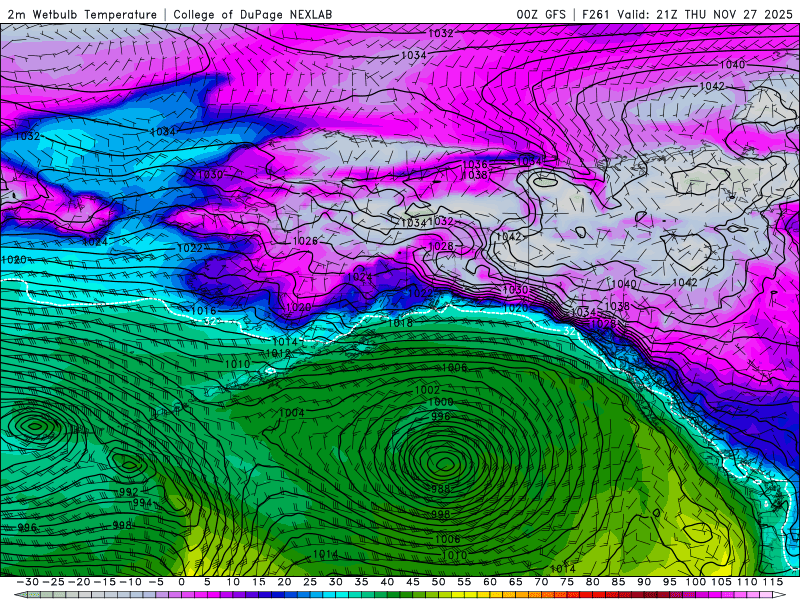The width and height of the screenshot is (800, 600).
Task: Click the 0 value on the color scale
Action: coord(181,582)
